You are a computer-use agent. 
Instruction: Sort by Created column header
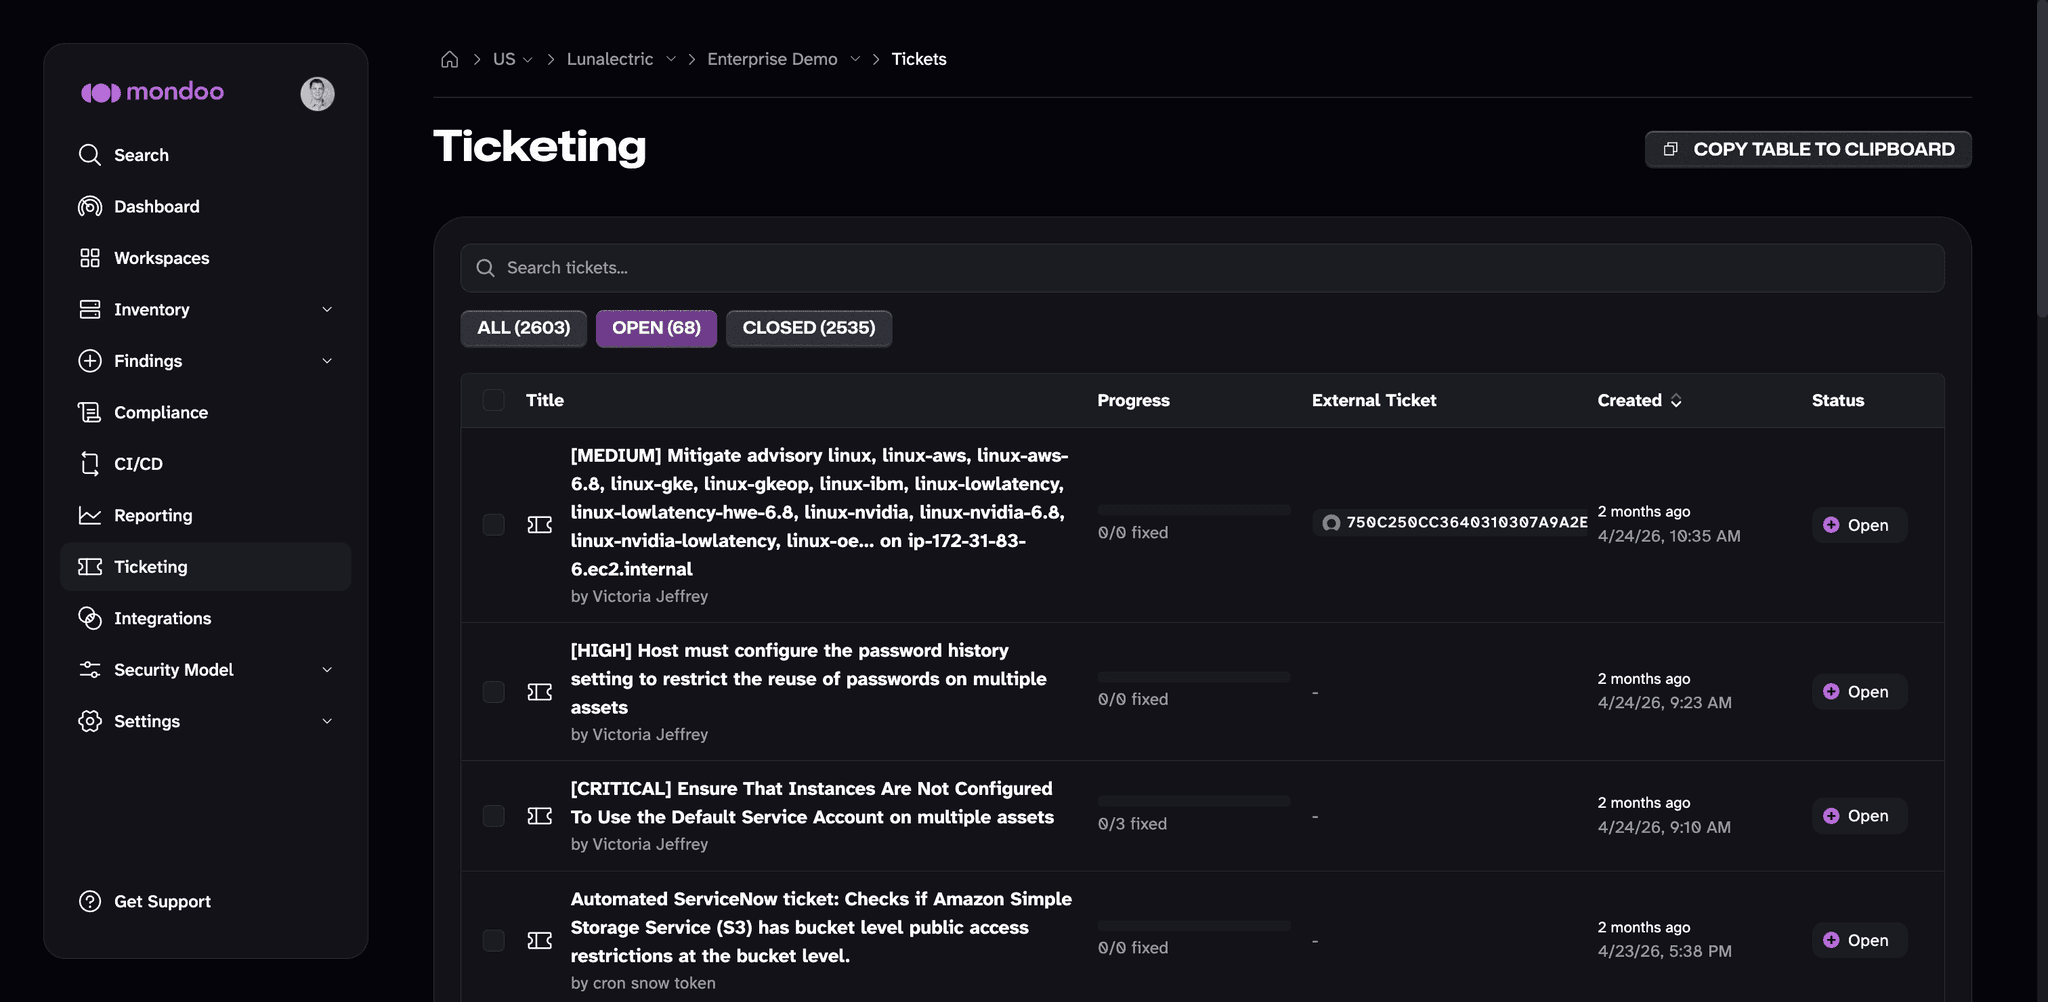(x=1629, y=400)
